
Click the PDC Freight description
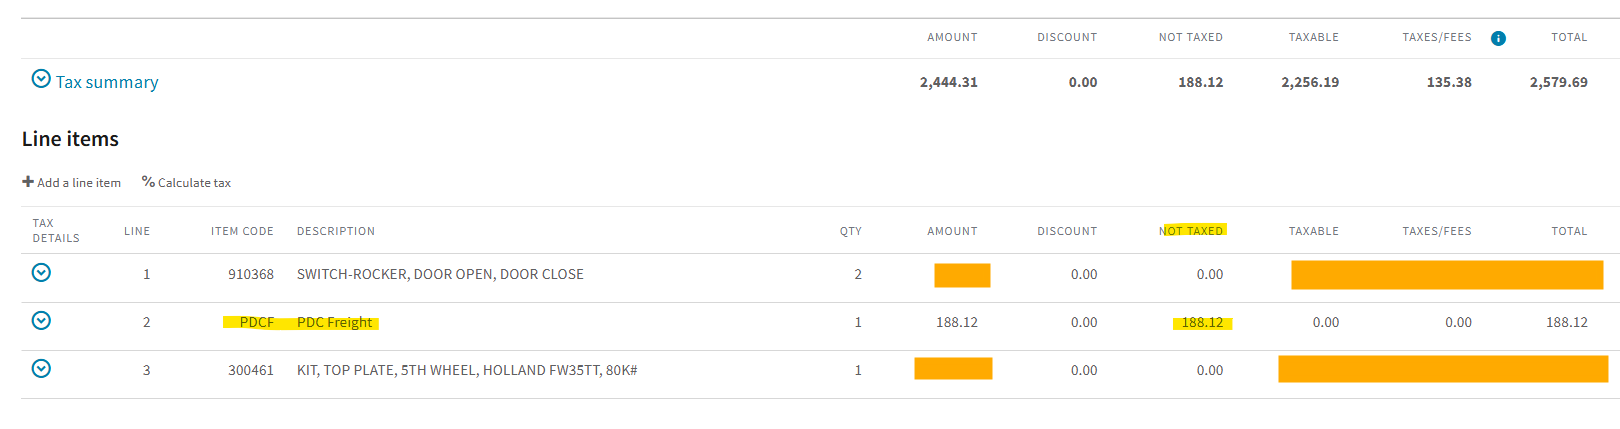coord(335,322)
